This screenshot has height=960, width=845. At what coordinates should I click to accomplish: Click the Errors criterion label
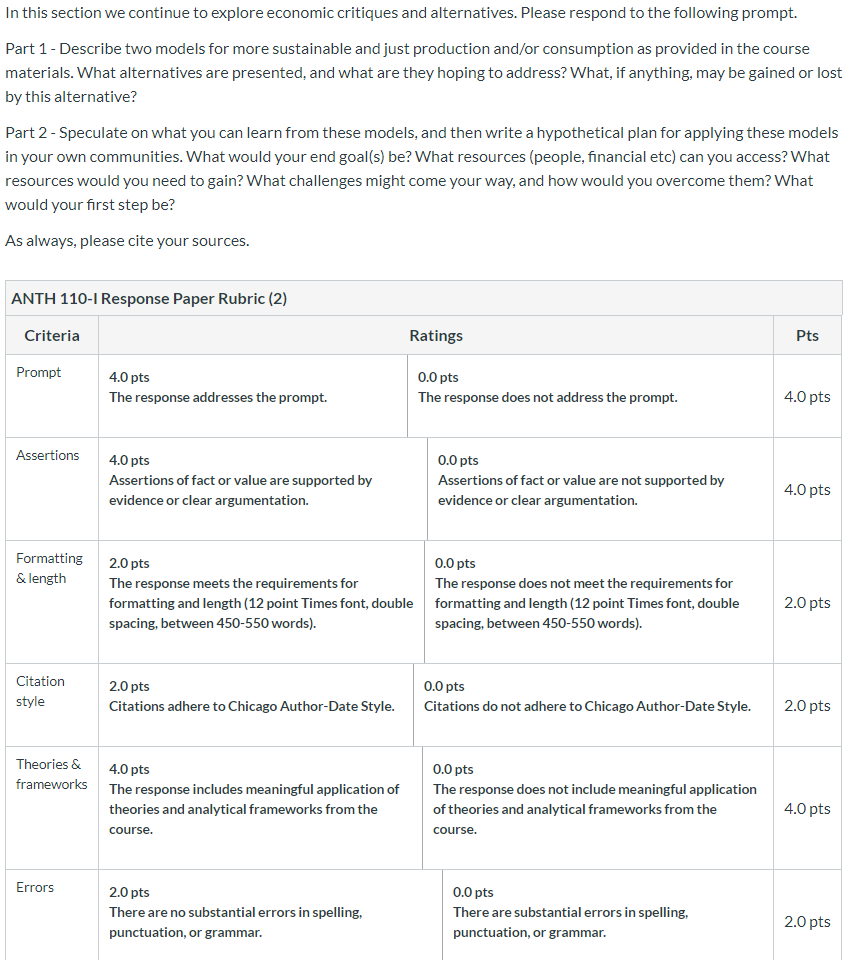click(x=35, y=887)
